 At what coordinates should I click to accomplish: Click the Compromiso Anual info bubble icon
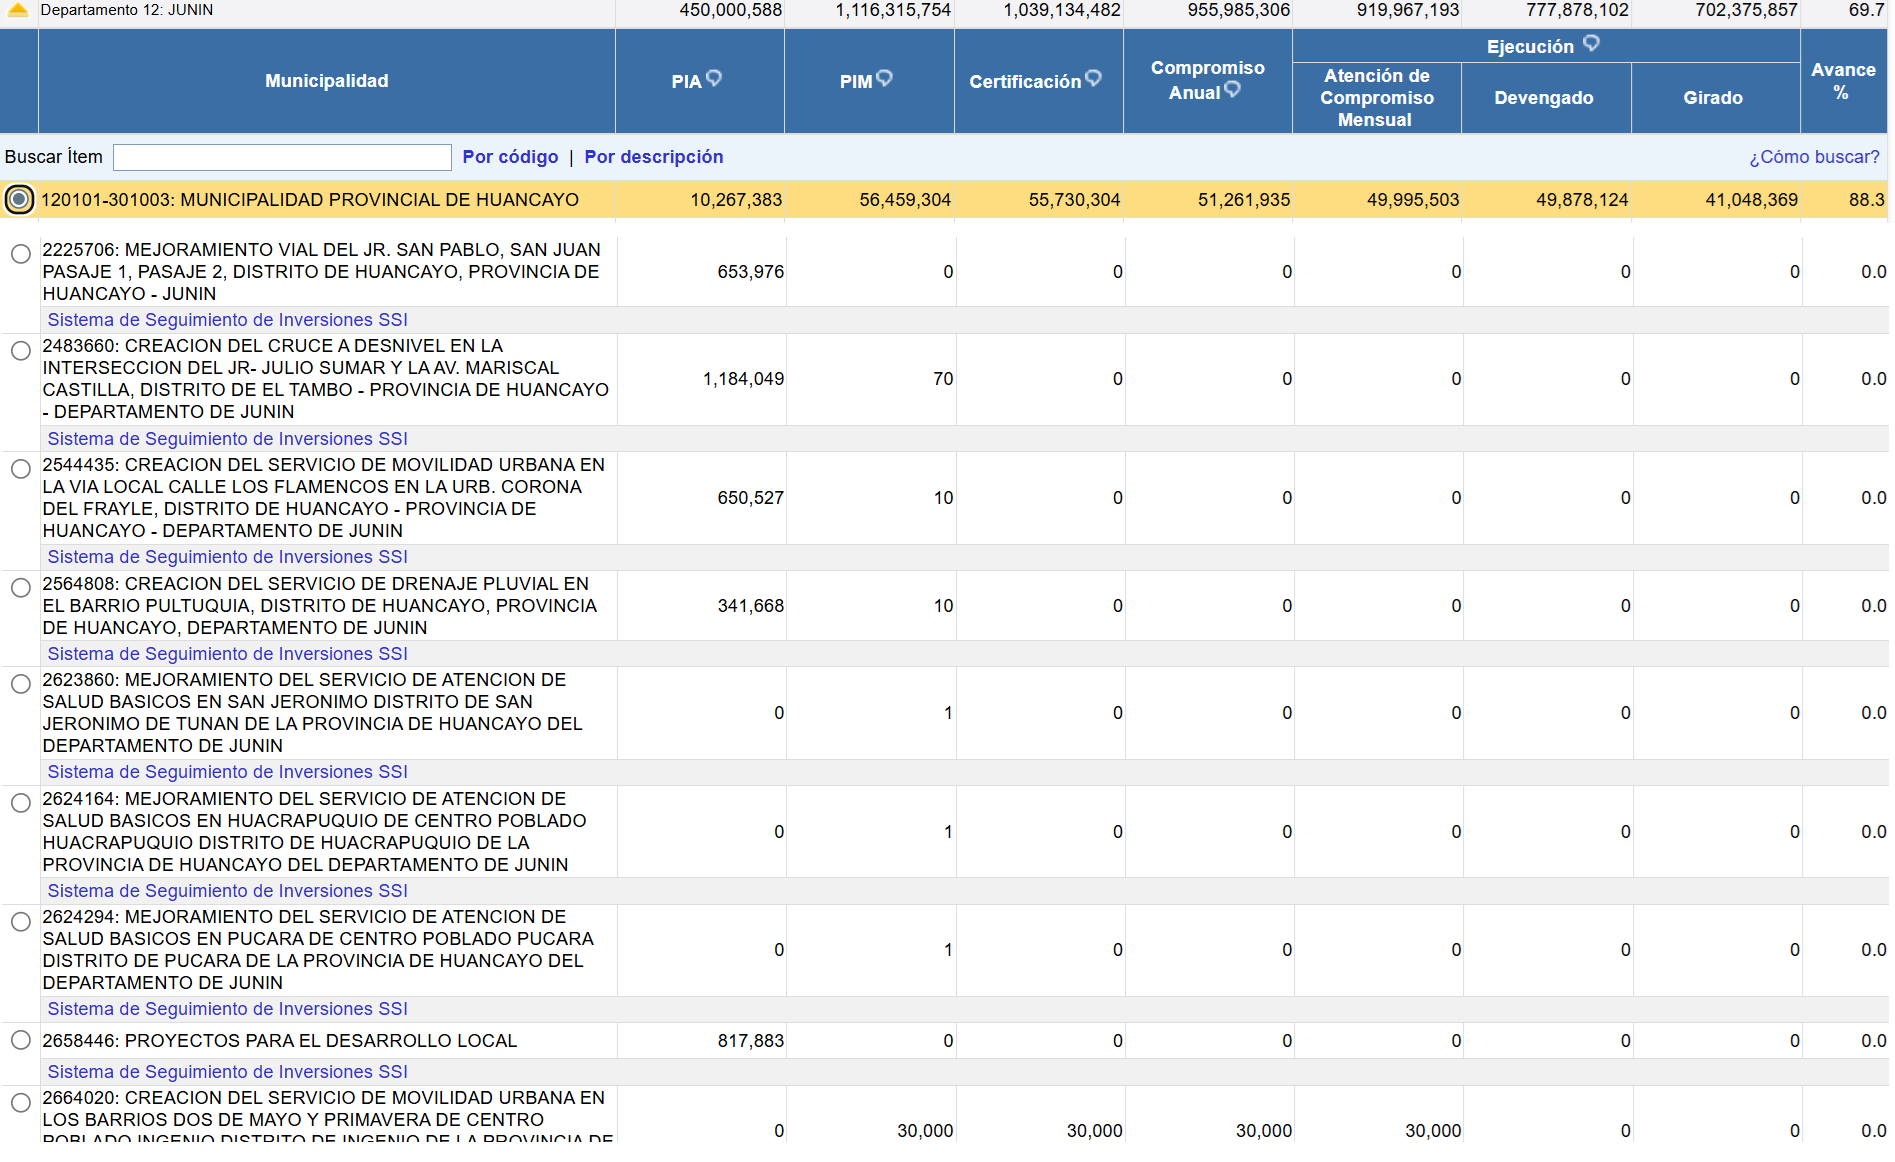pos(1232,89)
